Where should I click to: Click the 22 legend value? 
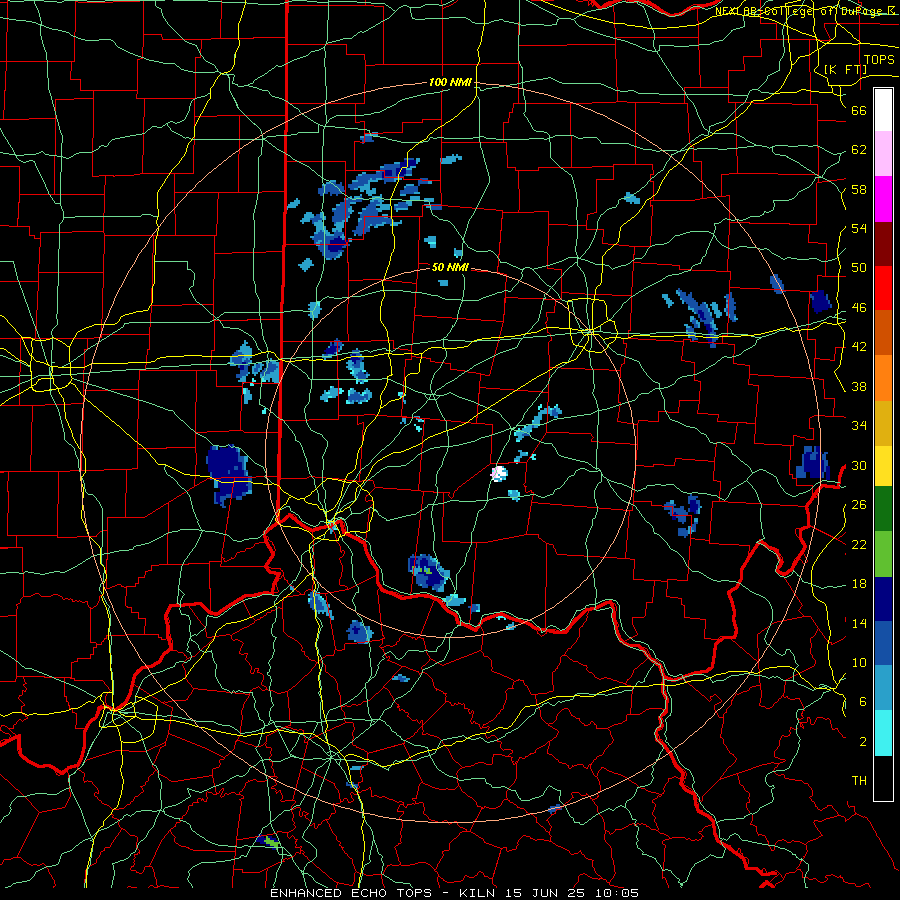click(859, 544)
